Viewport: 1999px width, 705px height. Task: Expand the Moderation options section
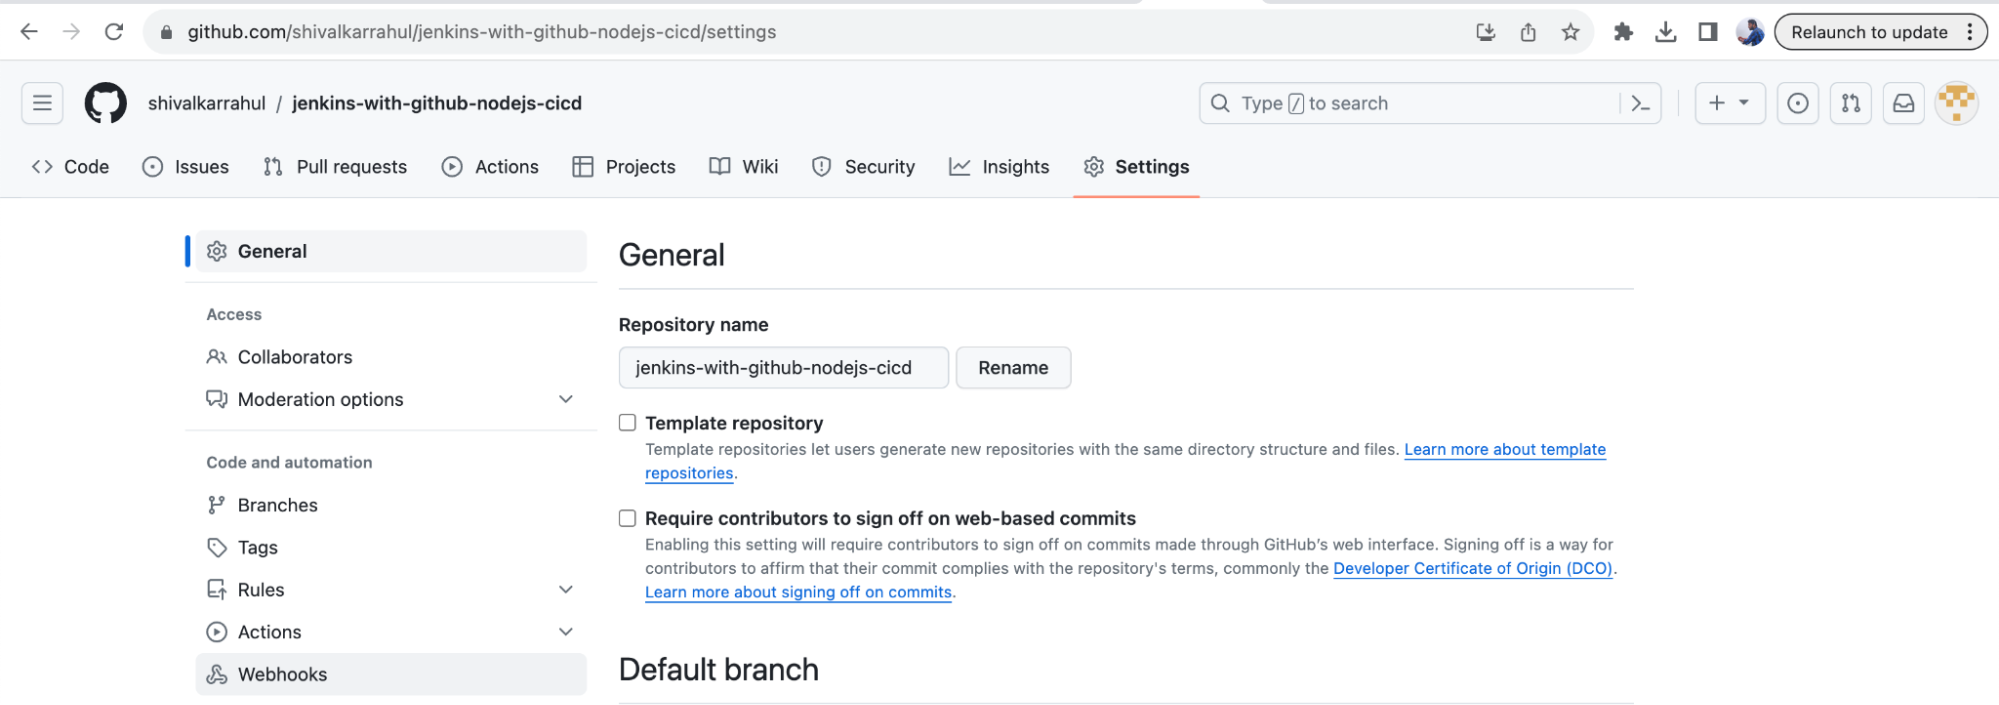[566, 399]
